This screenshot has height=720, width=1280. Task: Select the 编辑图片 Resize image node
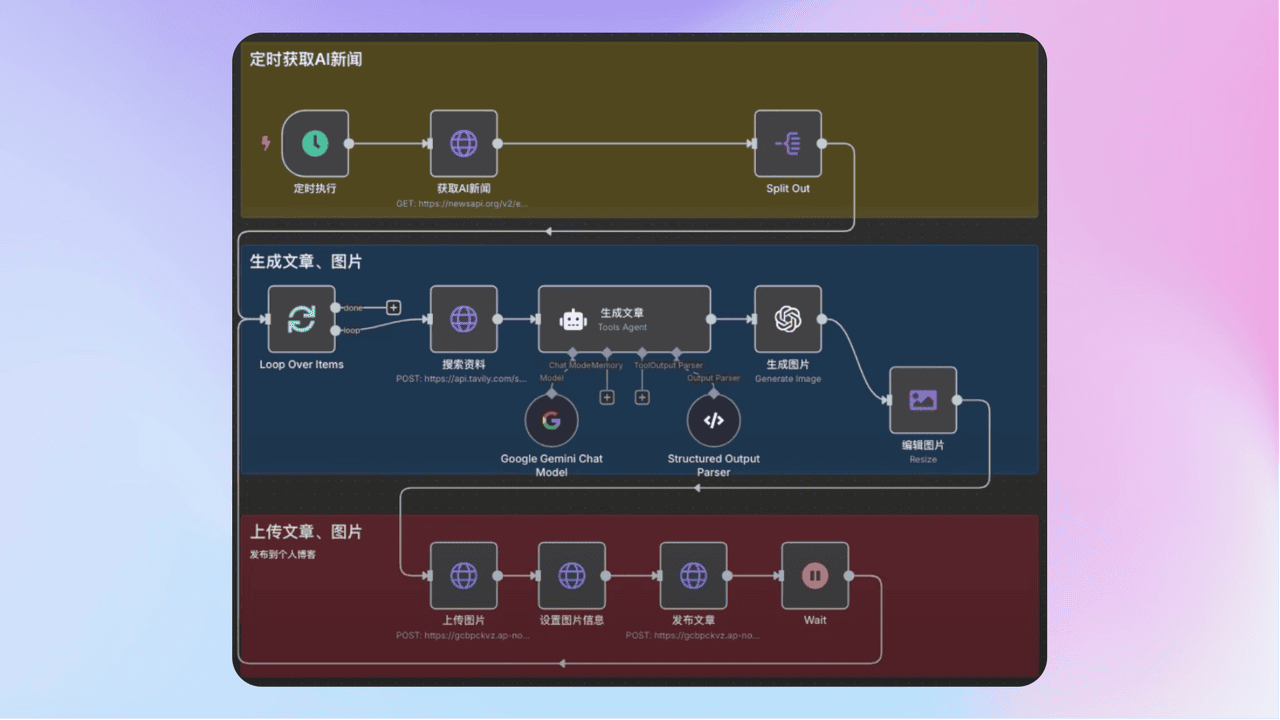[923, 400]
